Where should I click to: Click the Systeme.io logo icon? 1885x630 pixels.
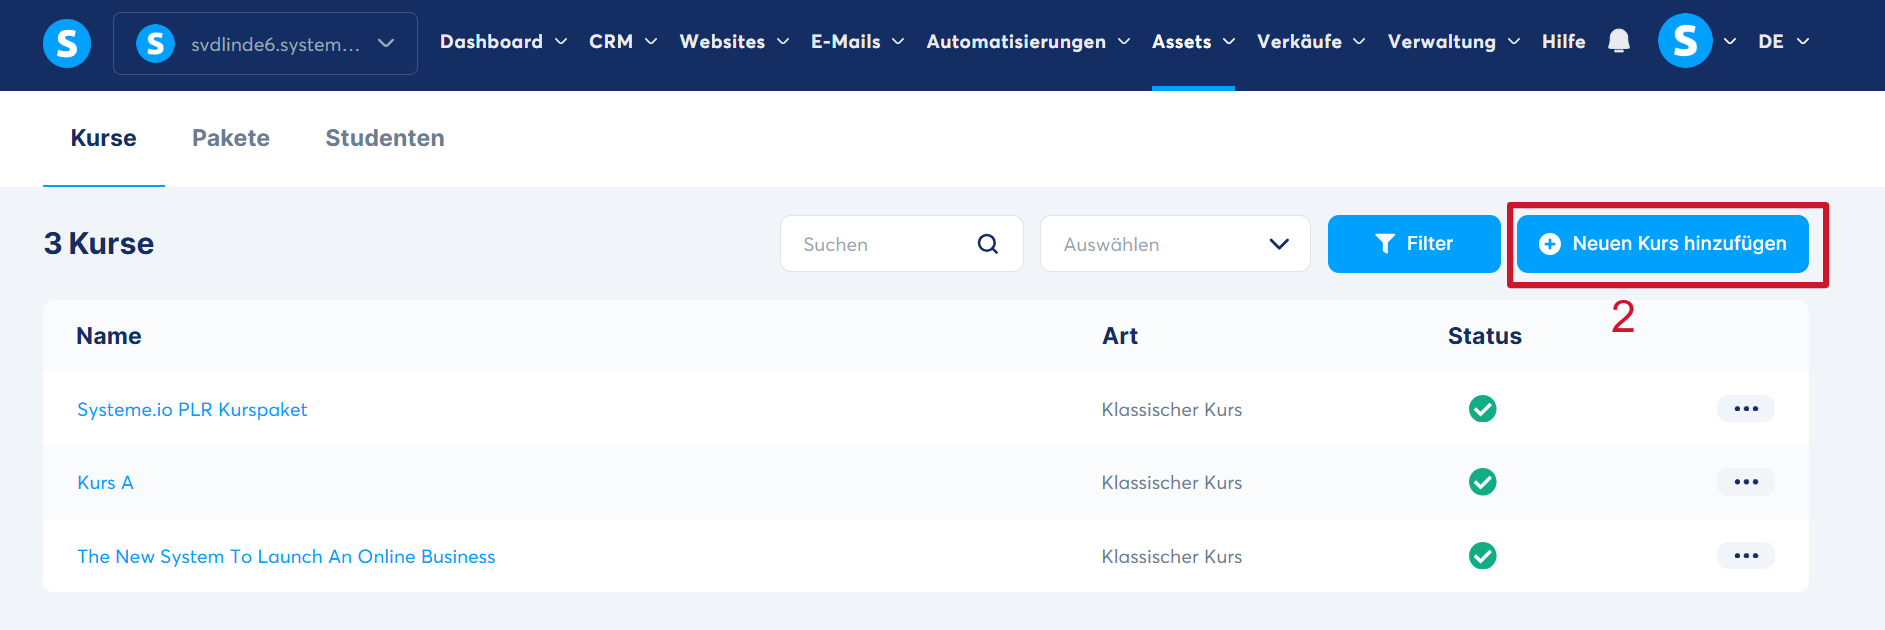point(67,43)
